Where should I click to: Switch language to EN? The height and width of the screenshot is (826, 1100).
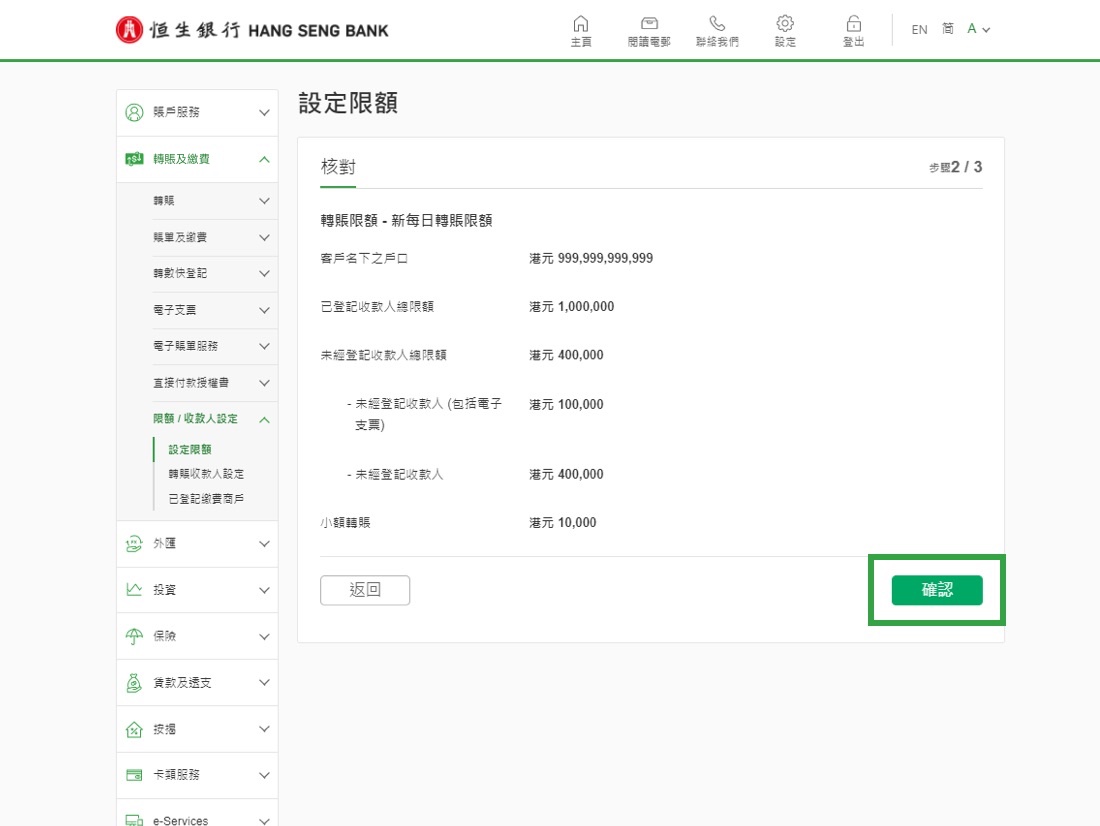coord(919,30)
